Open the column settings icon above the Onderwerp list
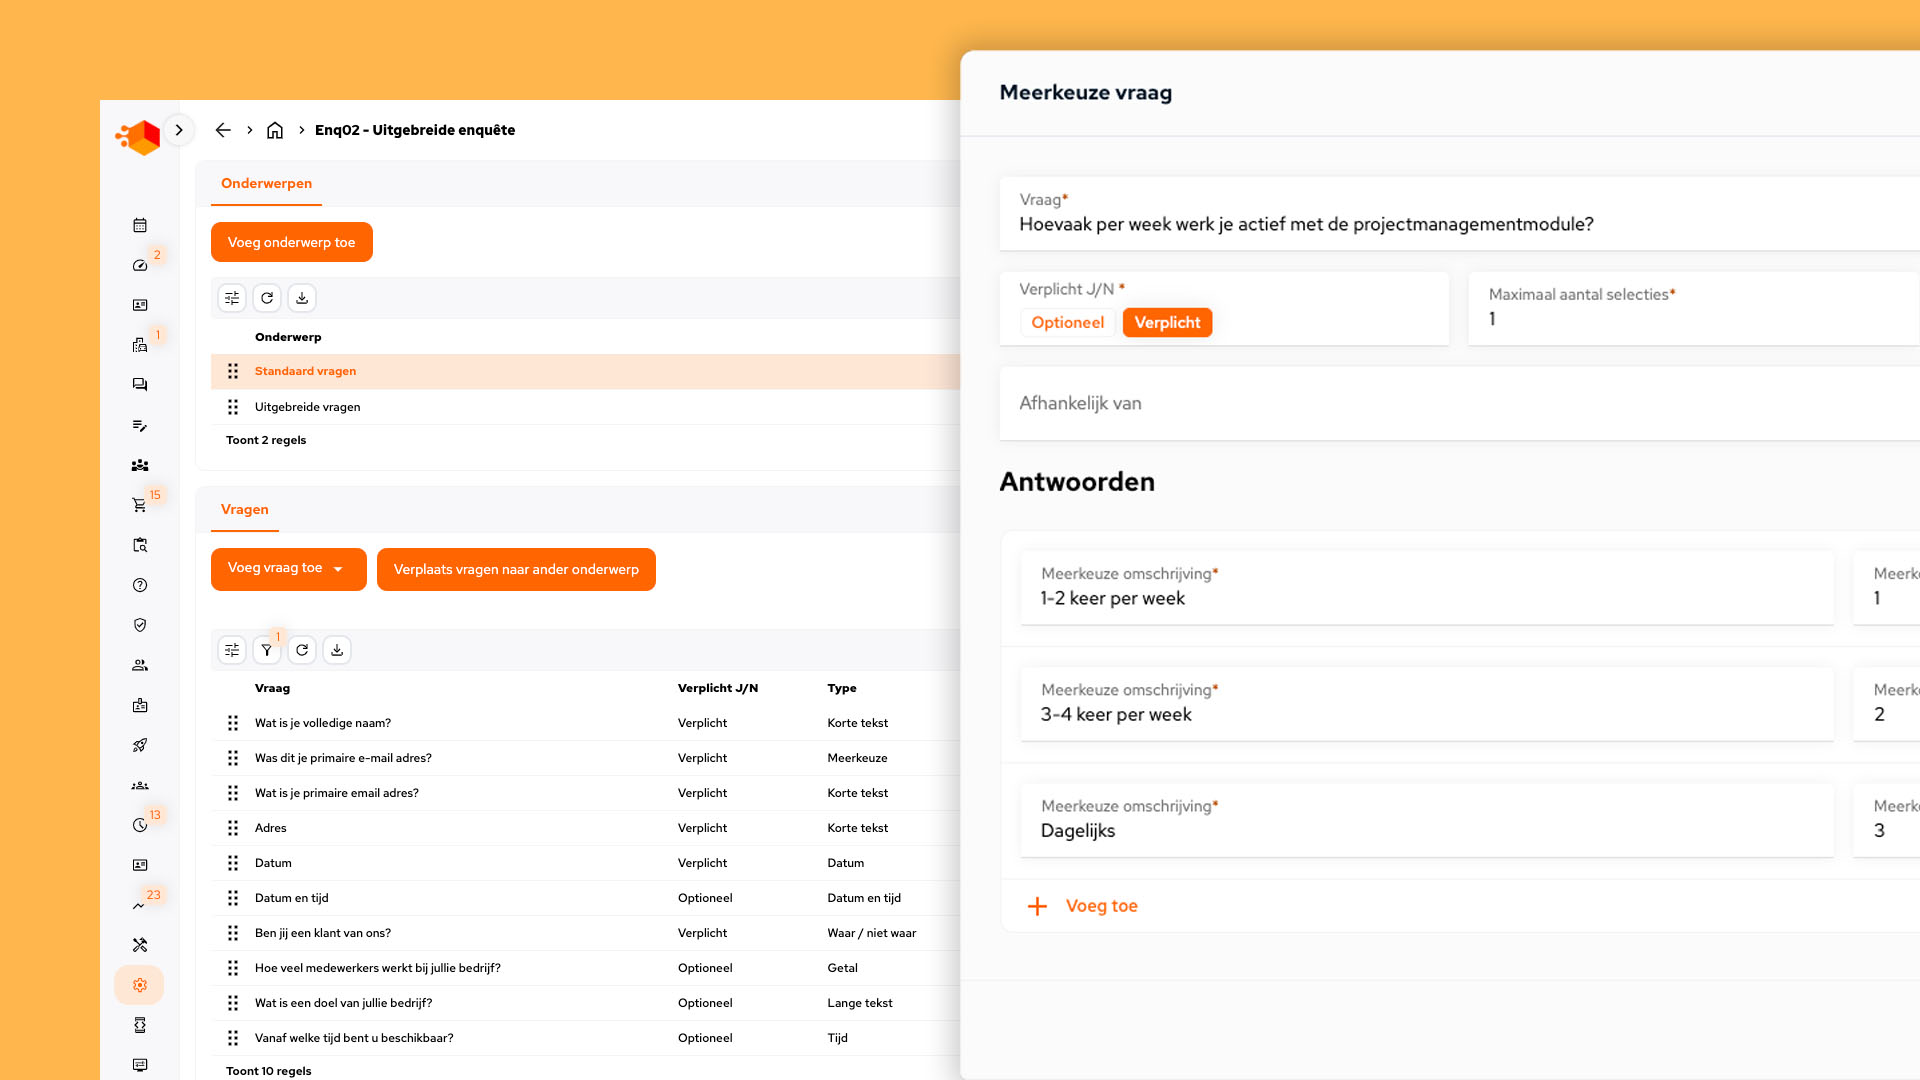 [x=231, y=297]
